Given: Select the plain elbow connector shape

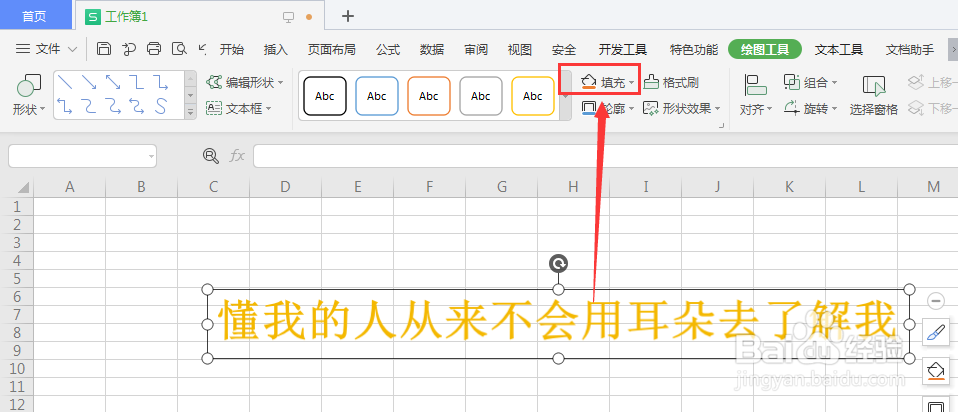Looking at the screenshot, I should point(137,81).
